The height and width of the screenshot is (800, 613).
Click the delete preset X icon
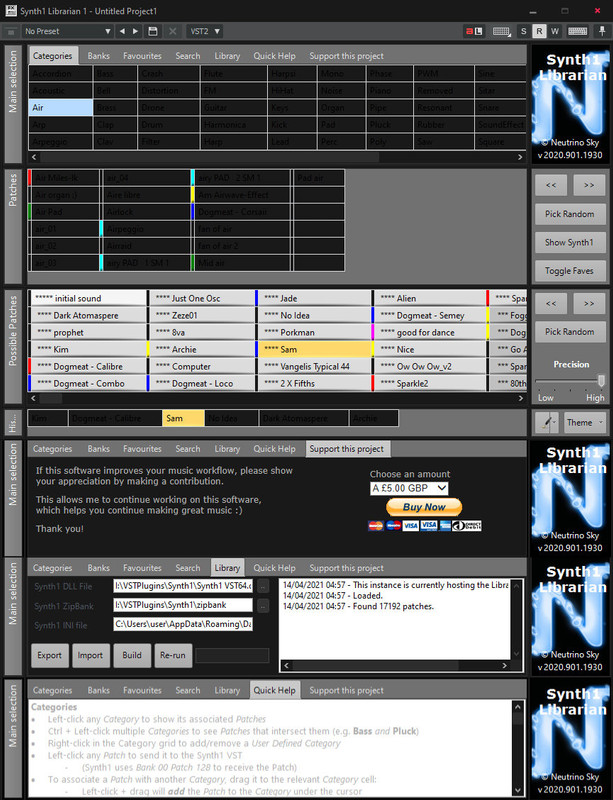[x=173, y=32]
